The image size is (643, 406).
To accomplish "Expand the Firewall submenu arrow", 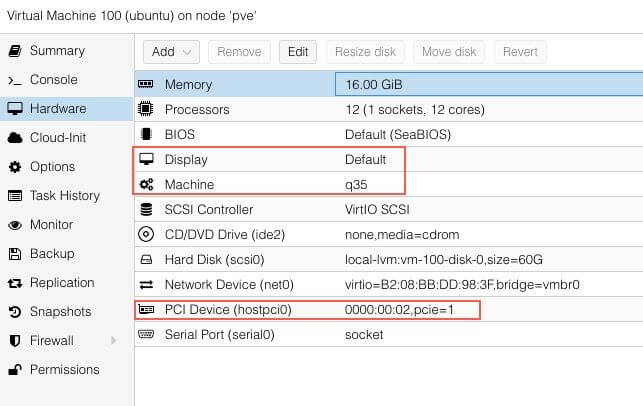I will point(113,341).
